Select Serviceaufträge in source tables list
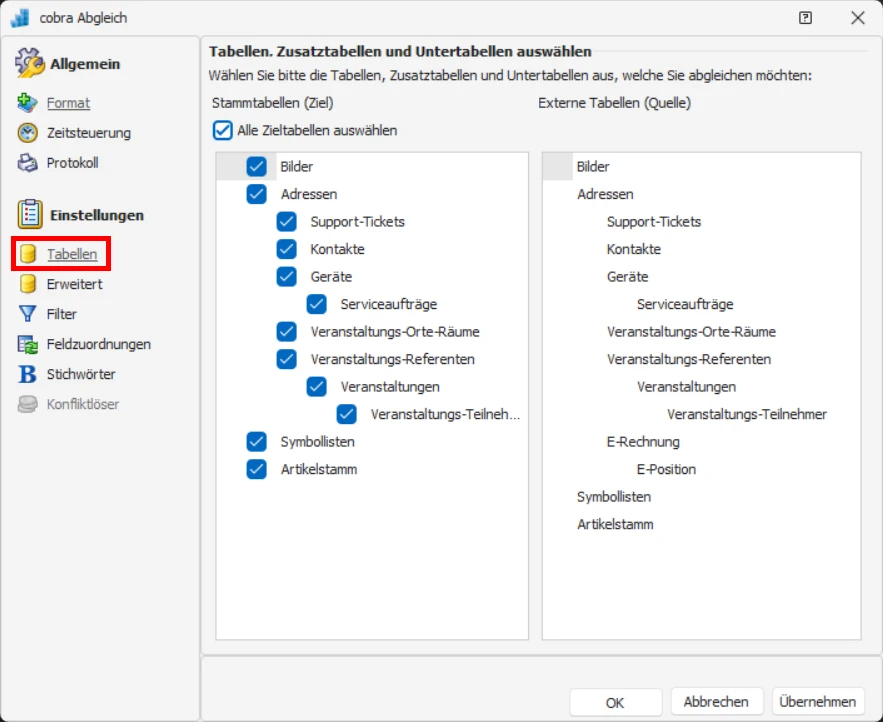The width and height of the screenshot is (883, 722). tap(685, 304)
